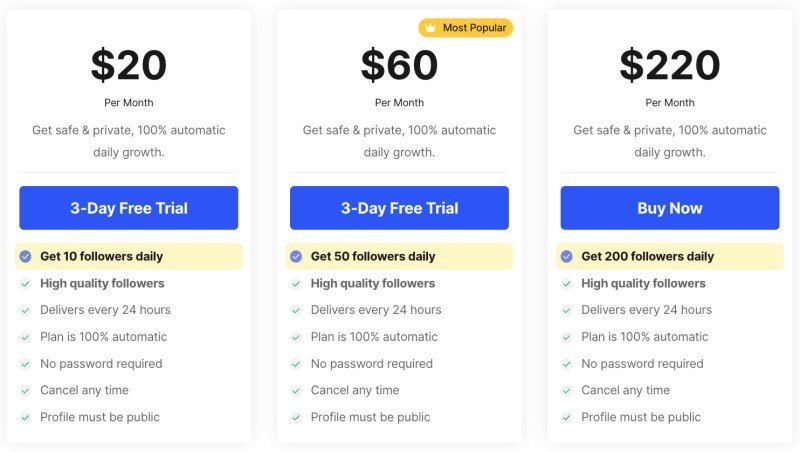Click blue check icon beside Get 50 followers daily
Image resolution: width=800 pixels, height=452 pixels.
tap(296, 256)
